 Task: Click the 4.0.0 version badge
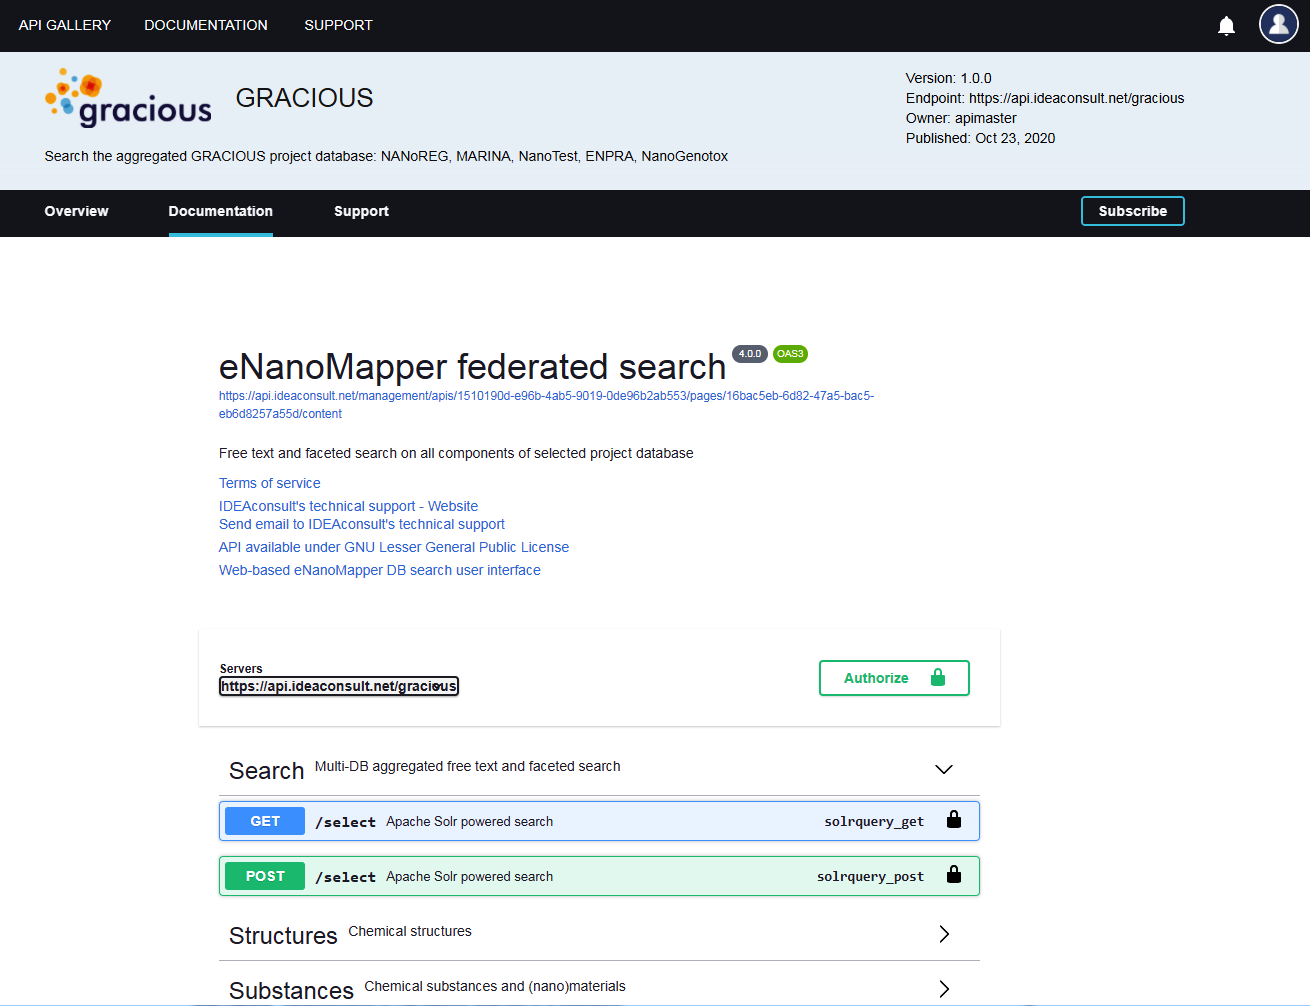pyautogui.click(x=750, y=354)
